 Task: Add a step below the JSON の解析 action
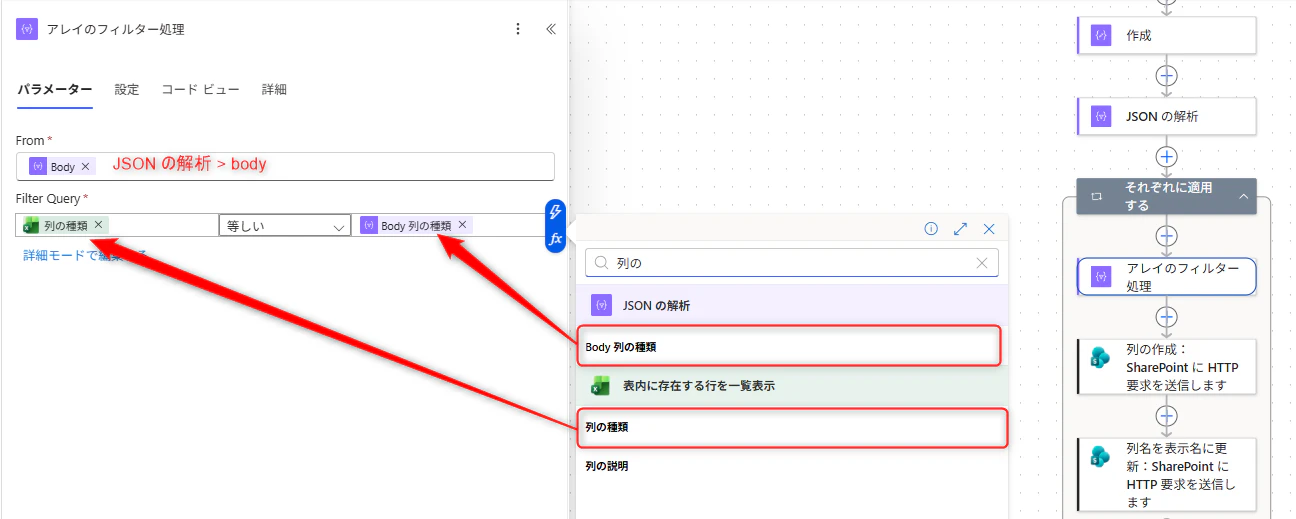[x=1166, y=157]
